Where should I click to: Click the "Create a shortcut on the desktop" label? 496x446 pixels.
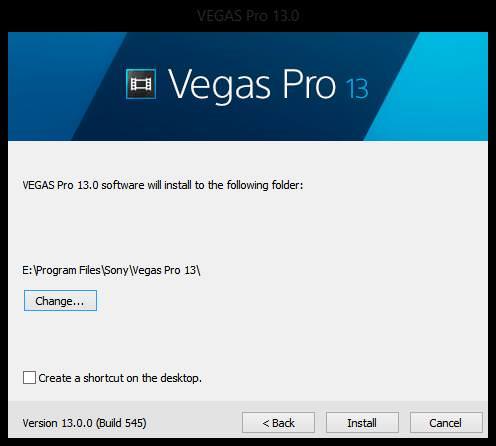(120, 378)
